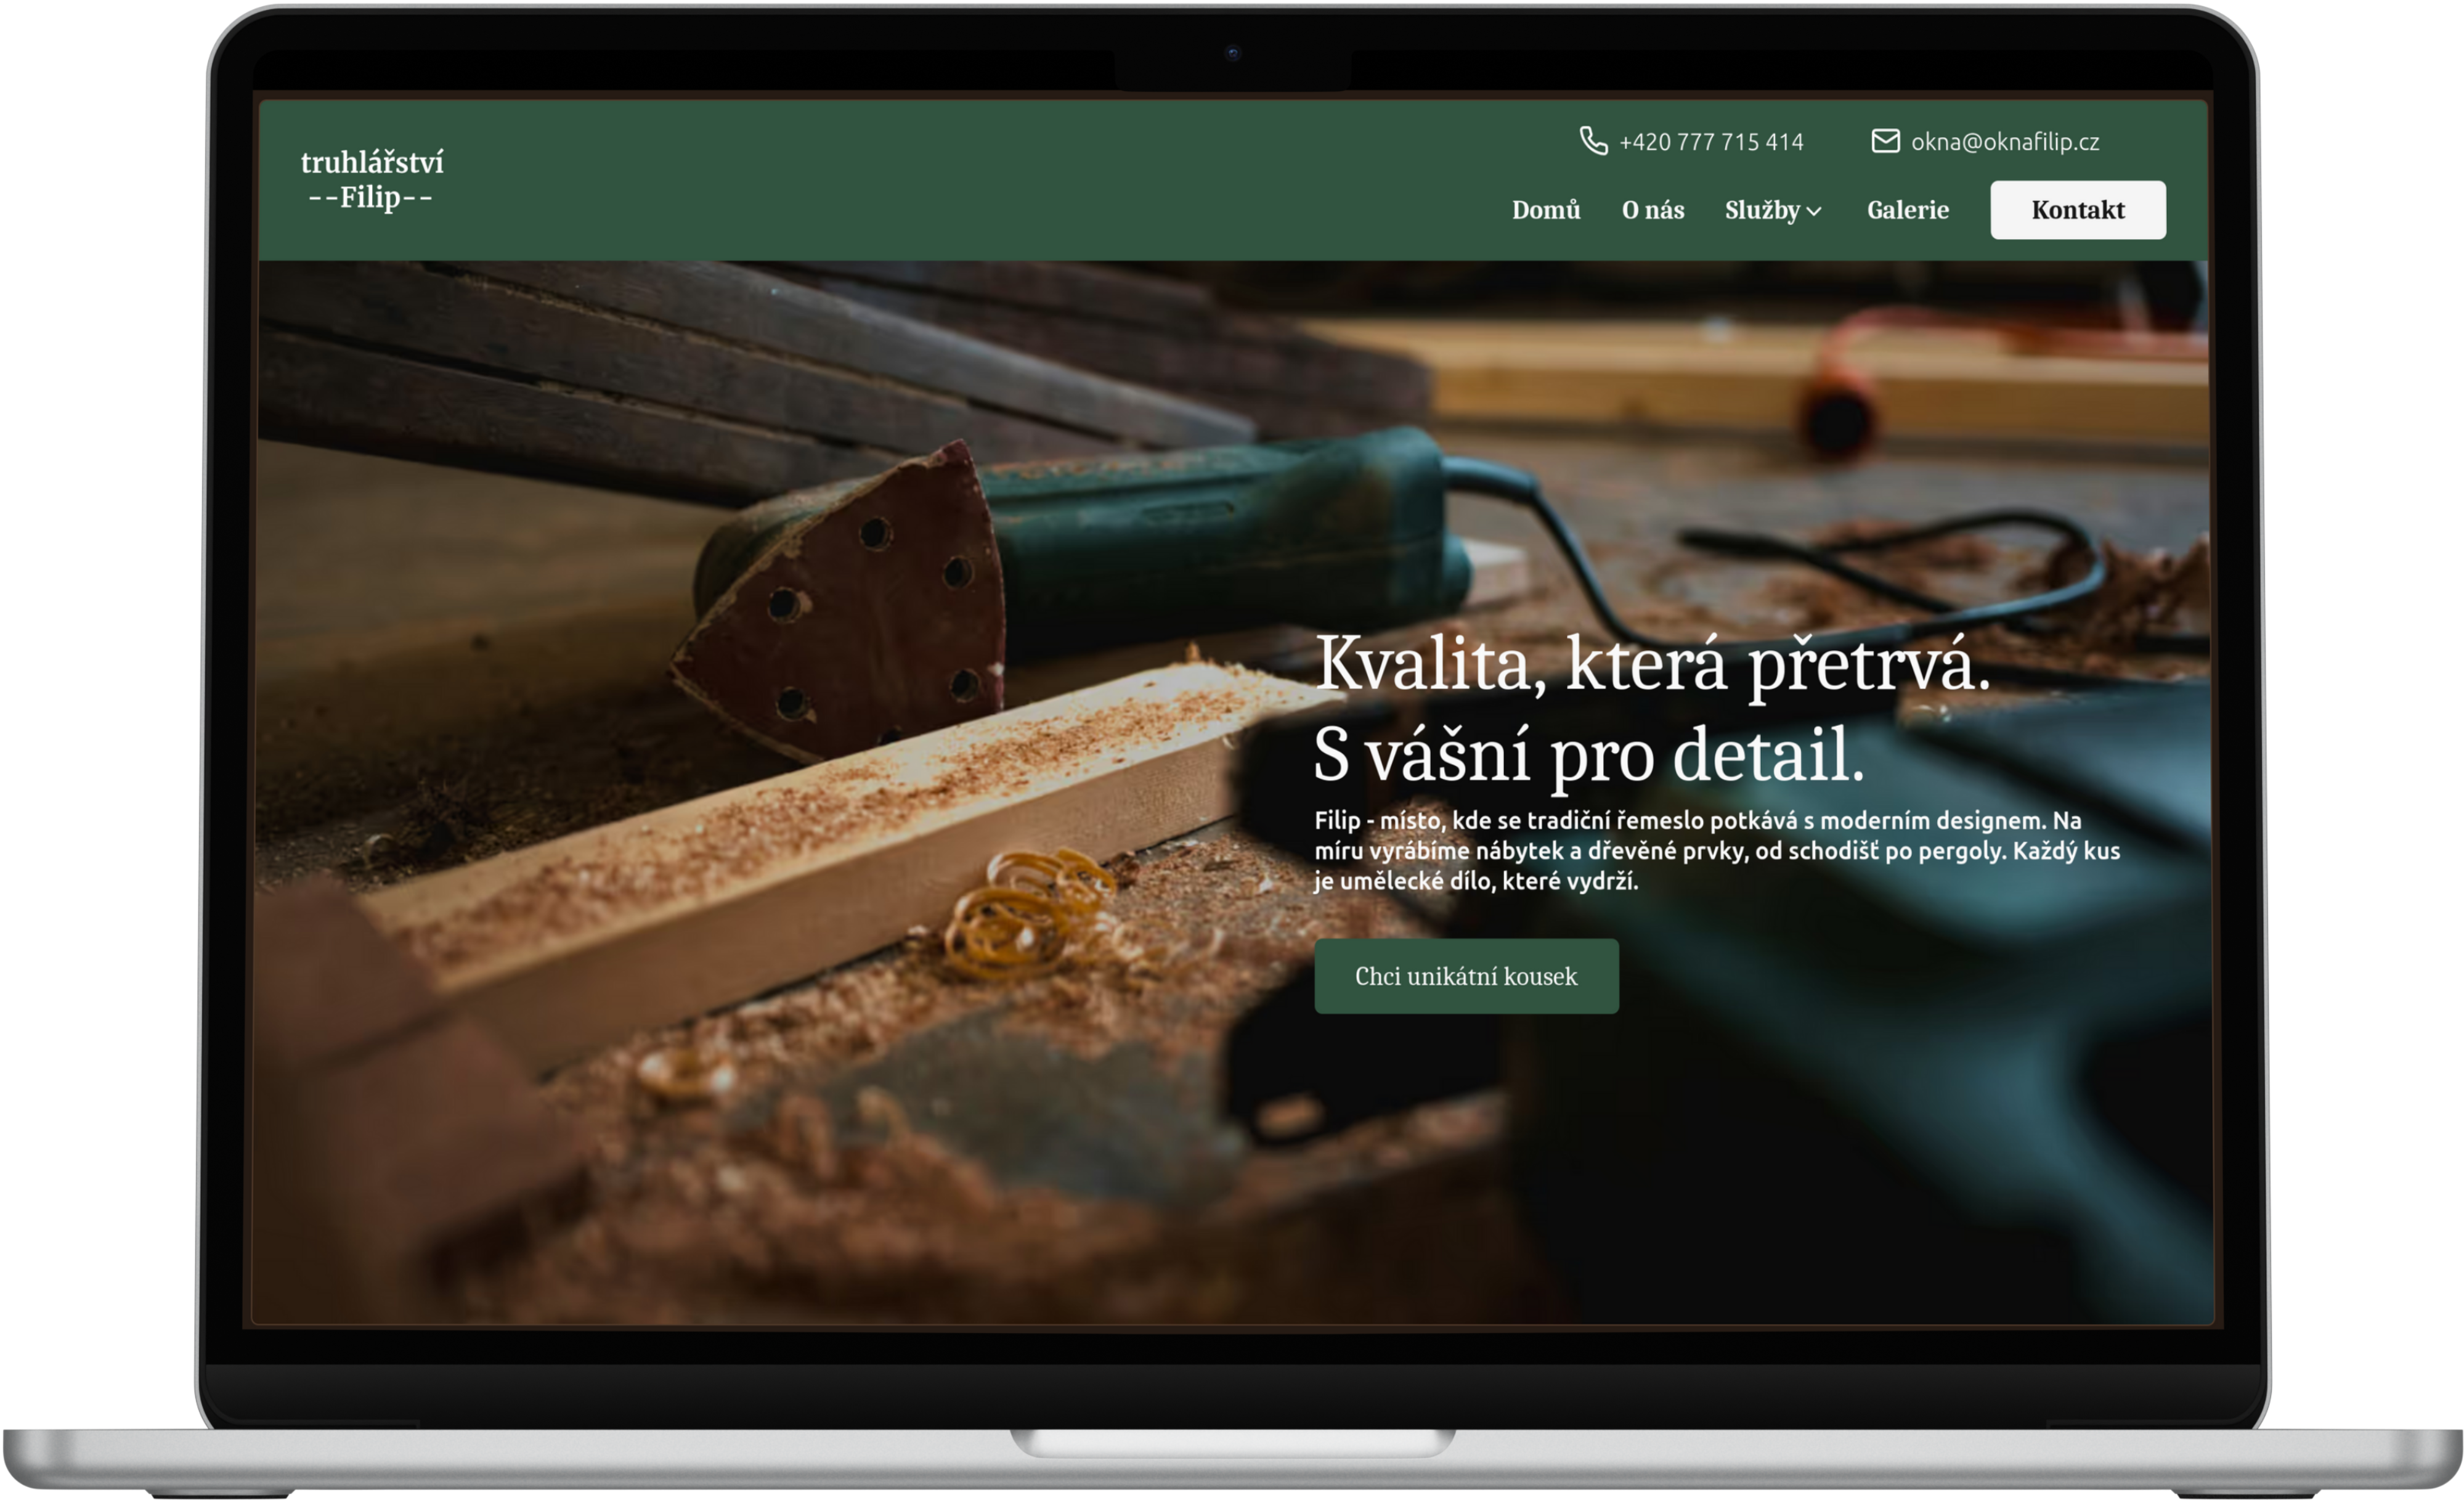Click the heading Kvalita, která přetrvá

tap(1652, 664)
